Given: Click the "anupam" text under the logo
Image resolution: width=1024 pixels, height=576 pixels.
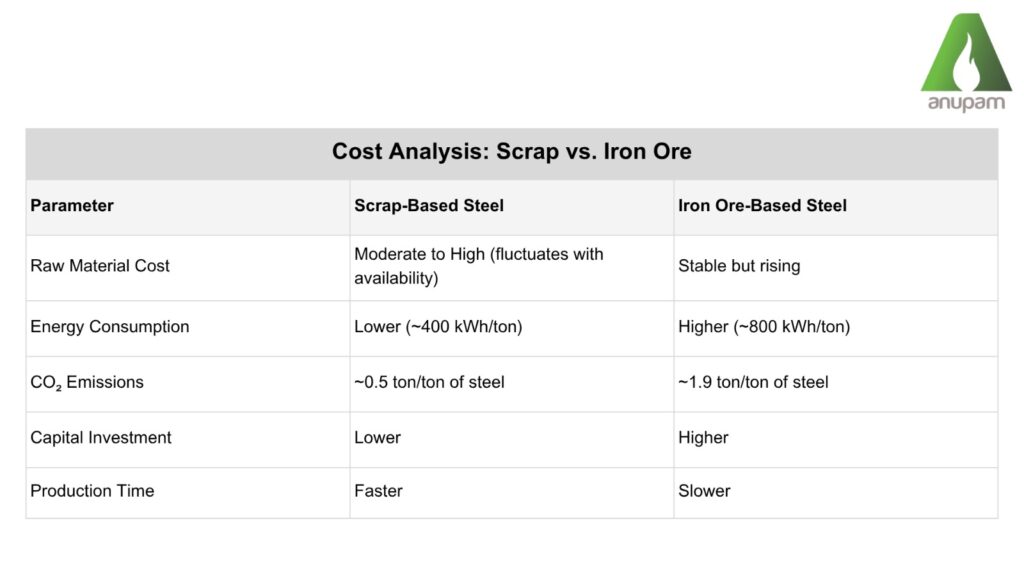Looking at the screenshot, I should [x=966, y=104].
